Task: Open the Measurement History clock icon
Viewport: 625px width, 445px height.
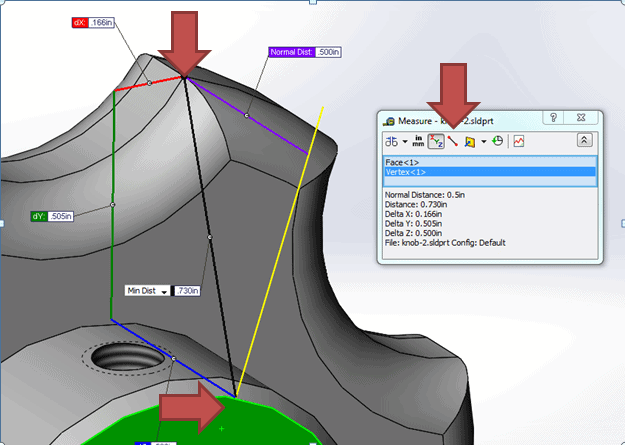Action: click(x=497, y=142)
